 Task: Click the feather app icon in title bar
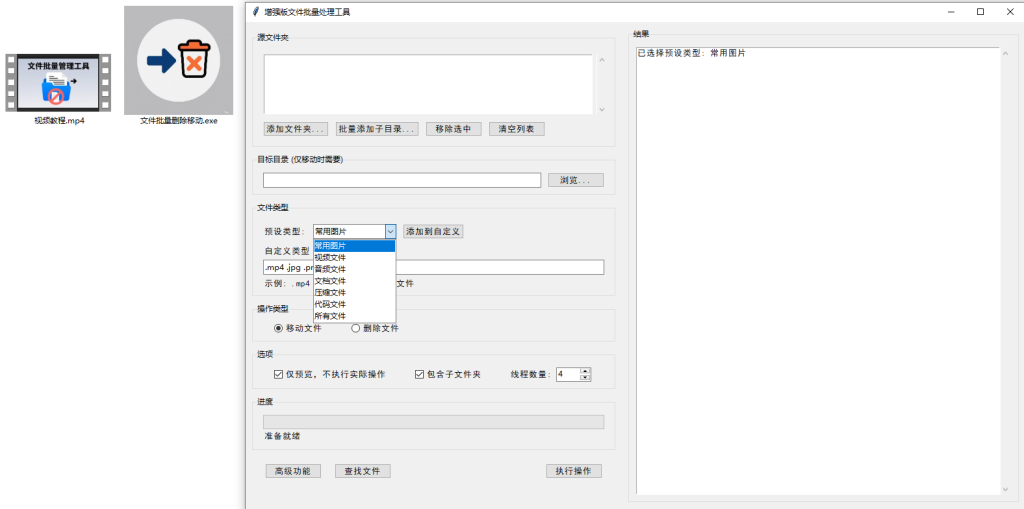point(256,12)
